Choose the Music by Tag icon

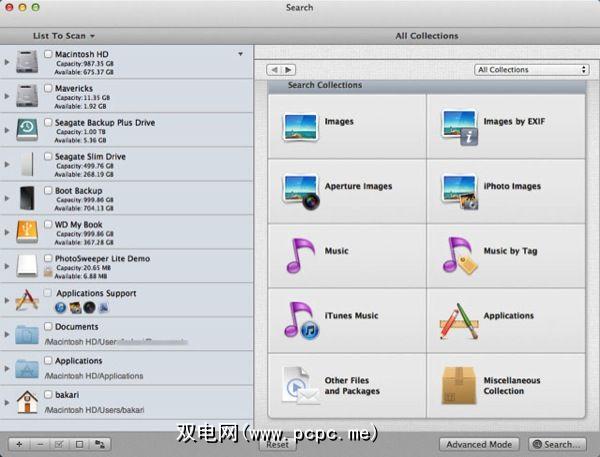pos(460,255)
